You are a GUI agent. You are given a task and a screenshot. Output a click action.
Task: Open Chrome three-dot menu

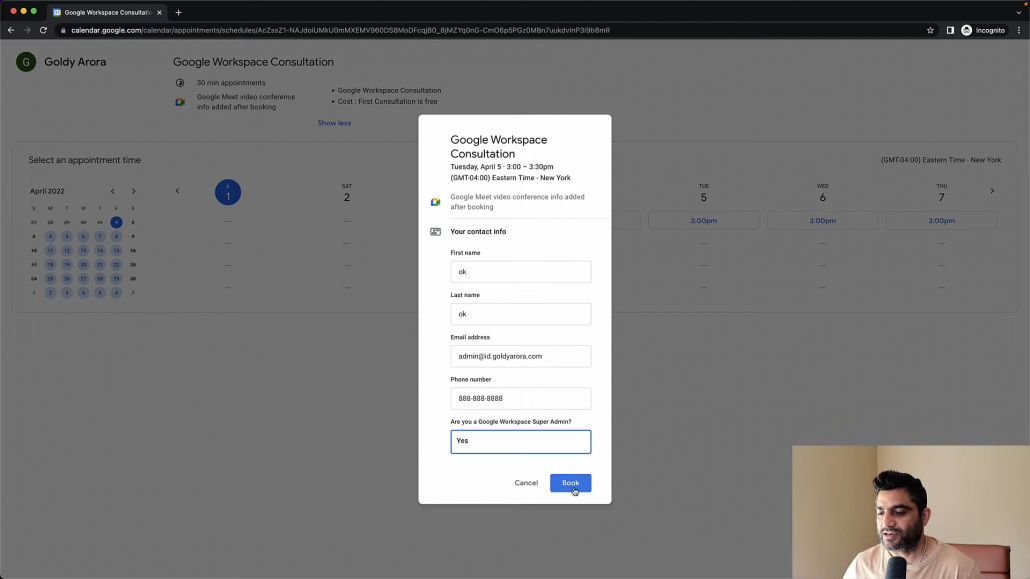pyautogui.click(x=1019, y=30)
